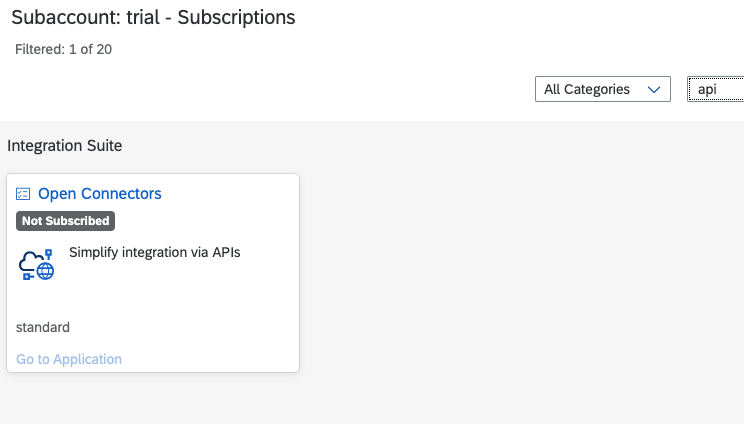Click the 'Subaccount: trial - Subscriptions' page title

153,18
